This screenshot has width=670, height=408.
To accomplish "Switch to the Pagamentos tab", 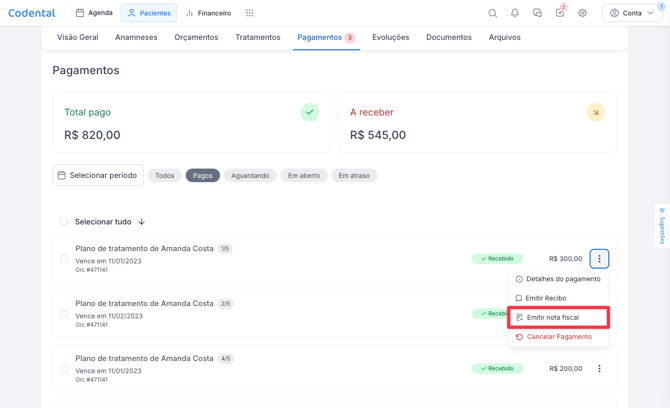I will [x=326, y=37].
